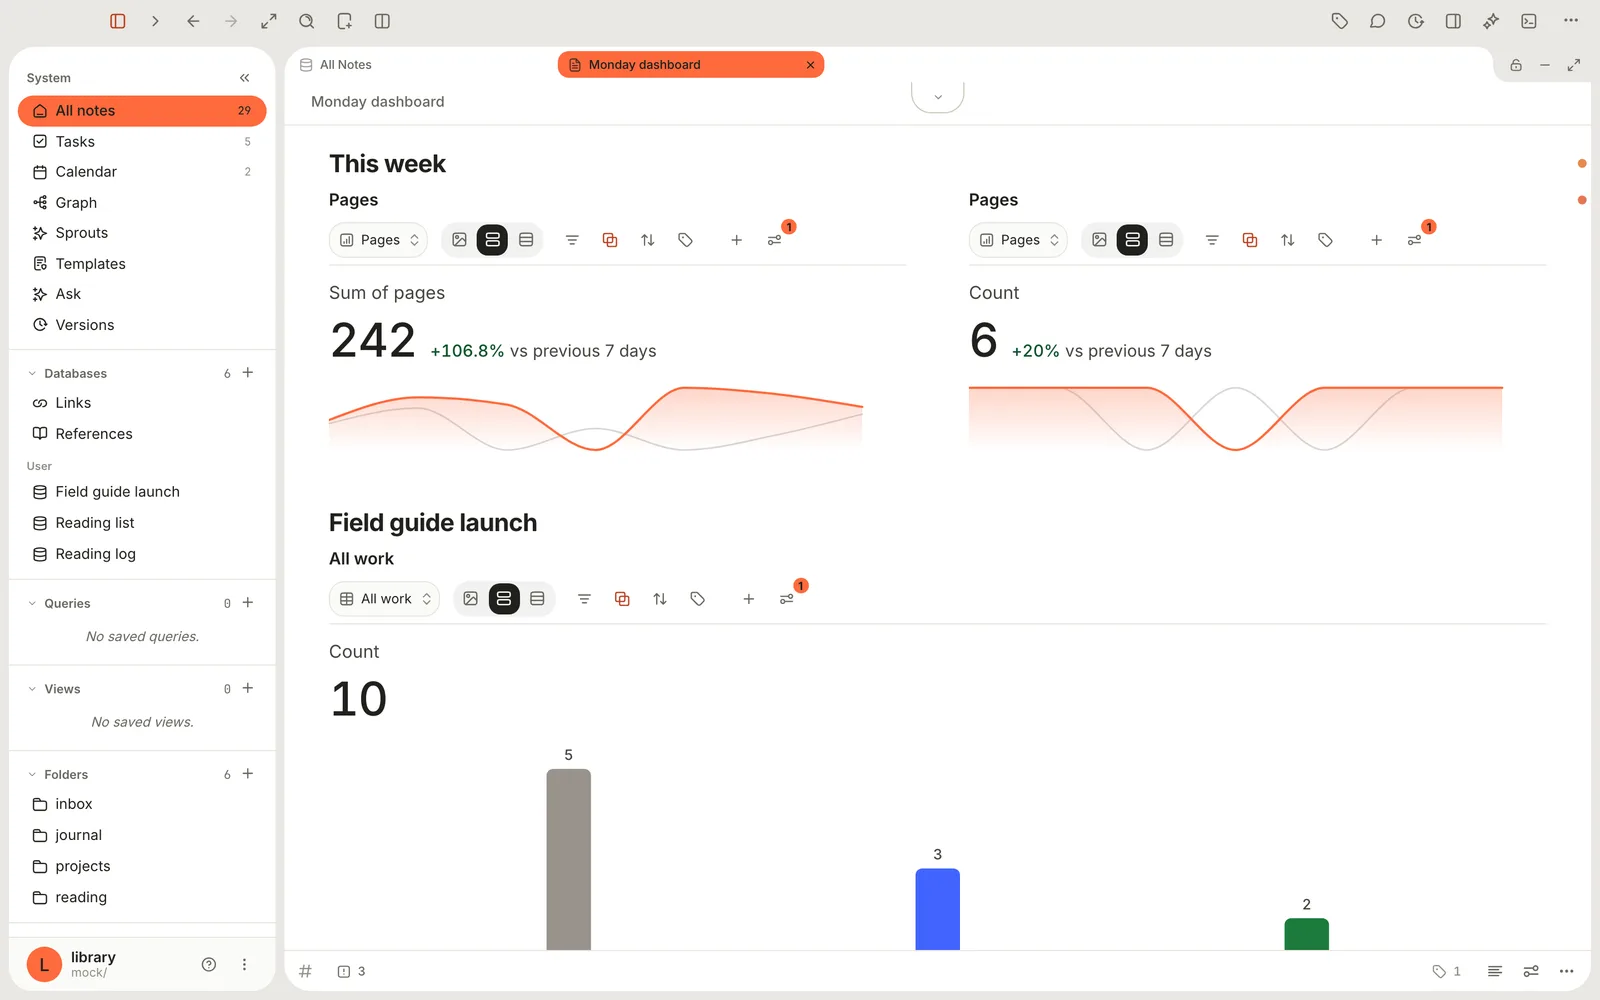Open the comments speech-bubble icon
The height and width of the screenshot is (1000, 1600).
(x=1378, y=21)
